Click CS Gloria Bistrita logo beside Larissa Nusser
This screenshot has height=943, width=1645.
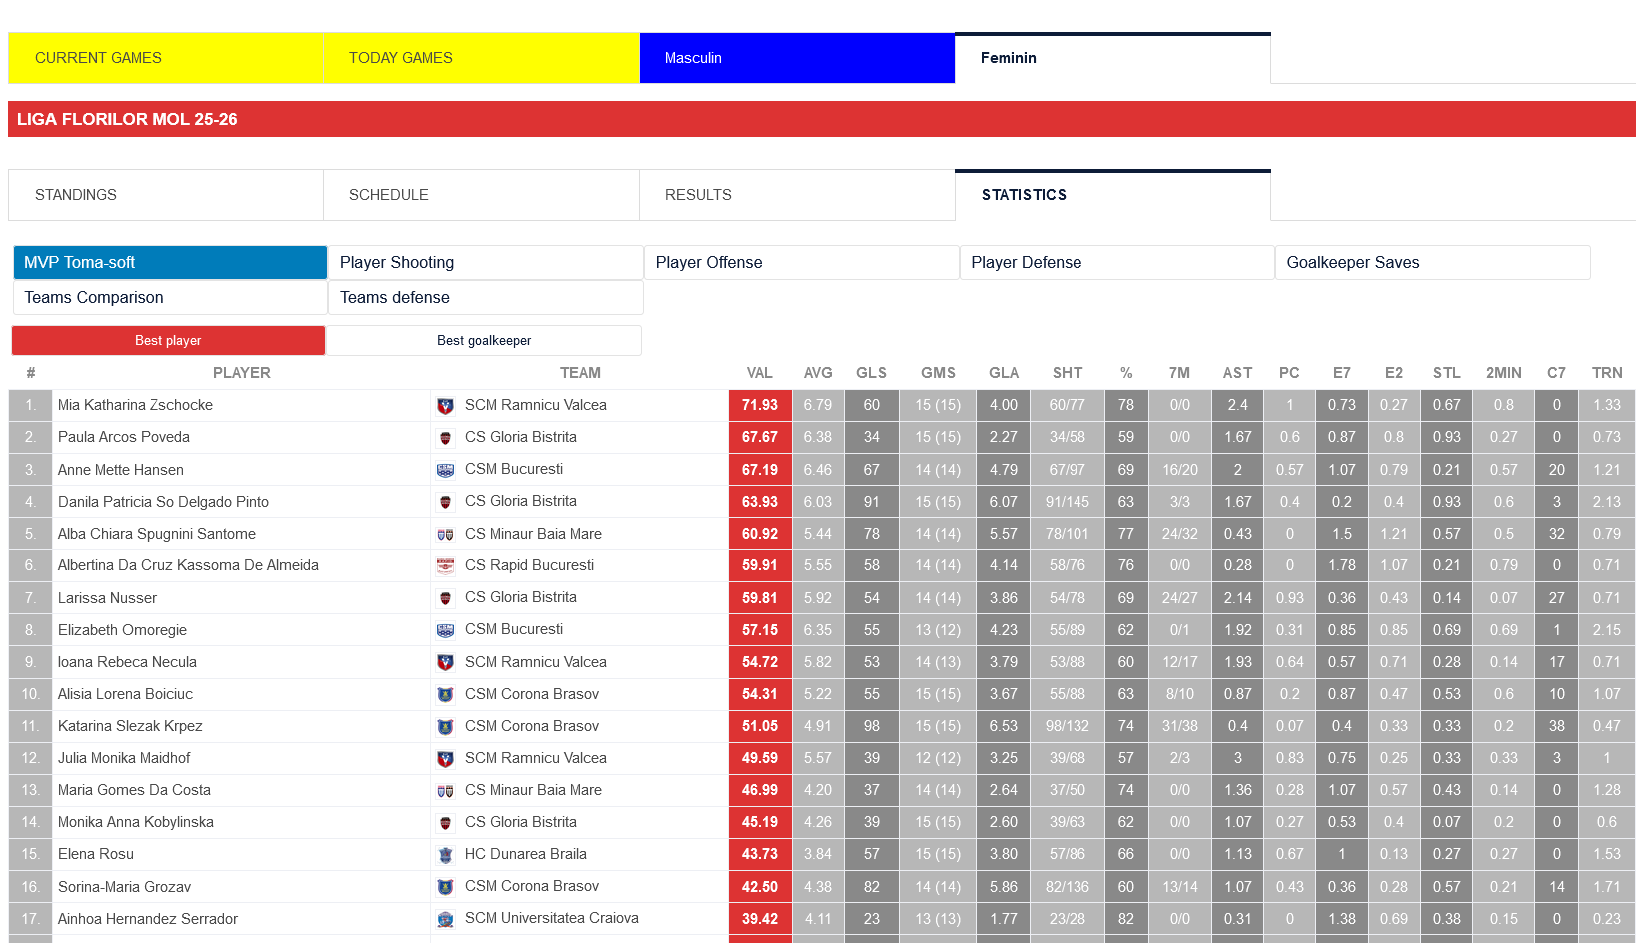point(446,598)
